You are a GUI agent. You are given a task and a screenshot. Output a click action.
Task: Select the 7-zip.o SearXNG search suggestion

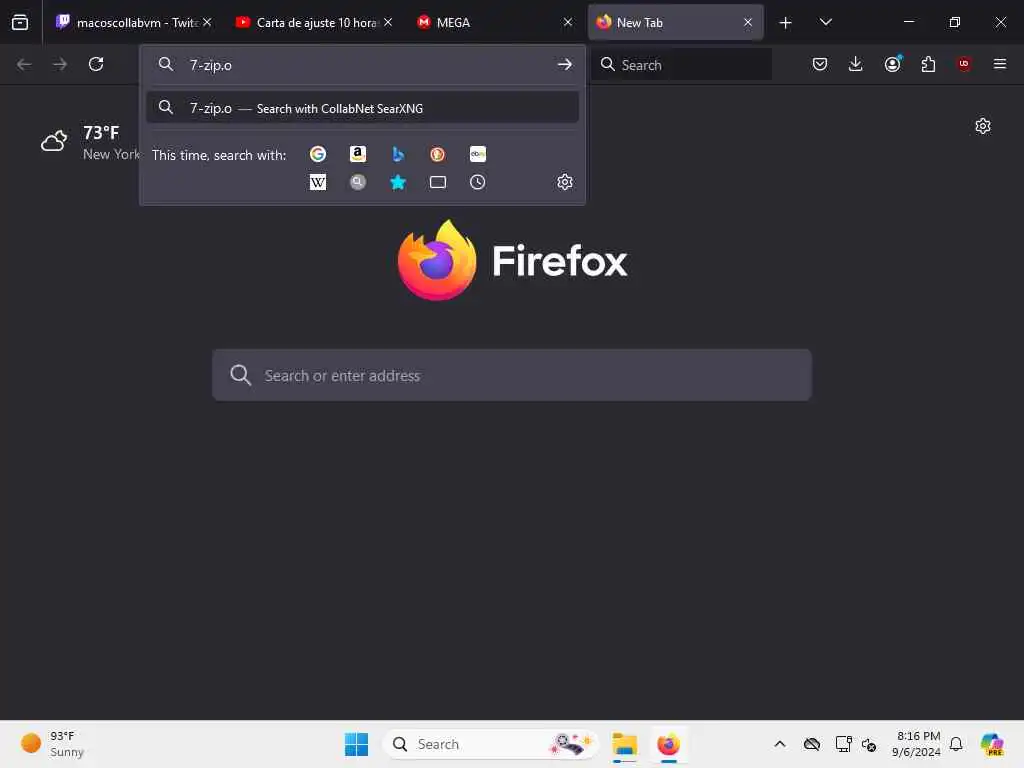[x=362, y=108]
